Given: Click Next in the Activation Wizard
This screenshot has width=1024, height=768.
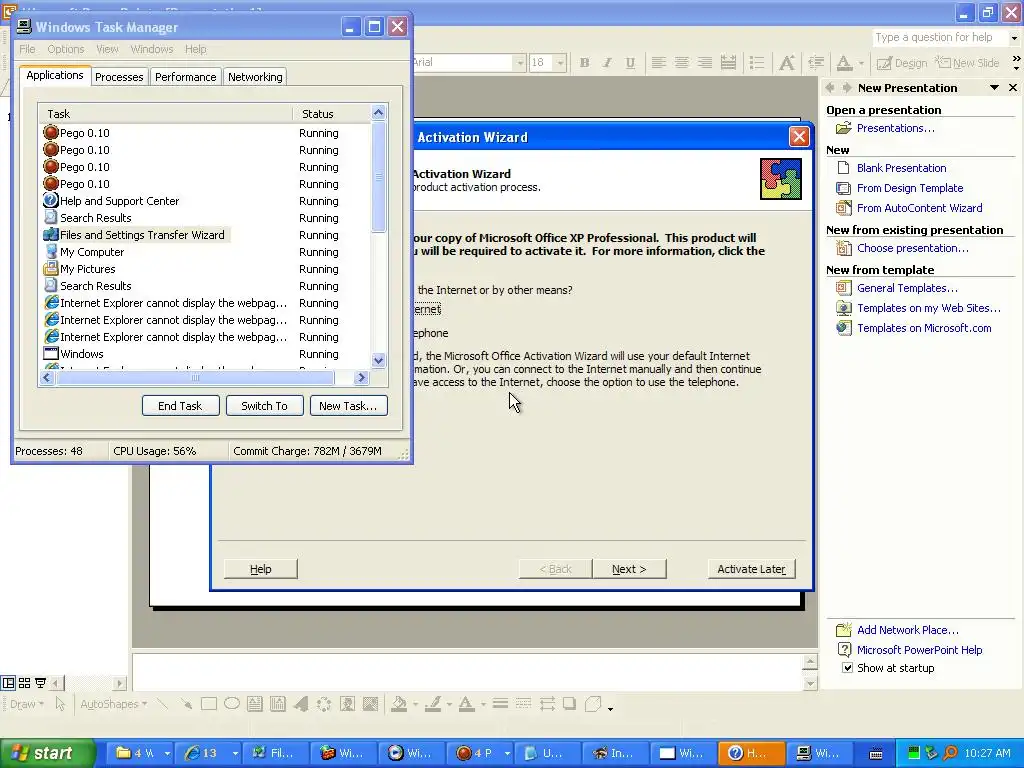Looking at the screenshot, I should (x=629, y=569).
